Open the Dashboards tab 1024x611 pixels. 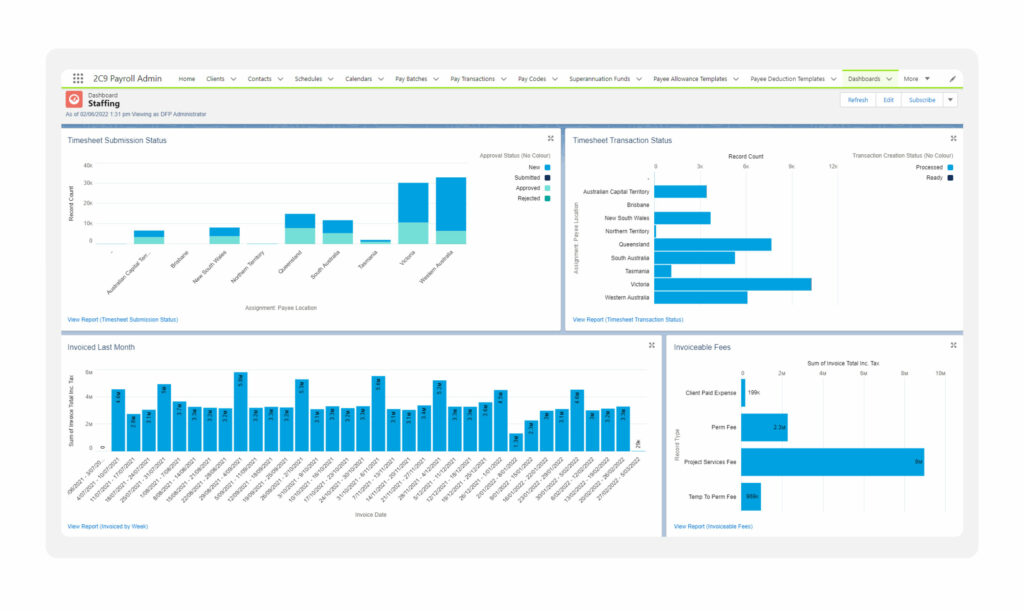864,79
